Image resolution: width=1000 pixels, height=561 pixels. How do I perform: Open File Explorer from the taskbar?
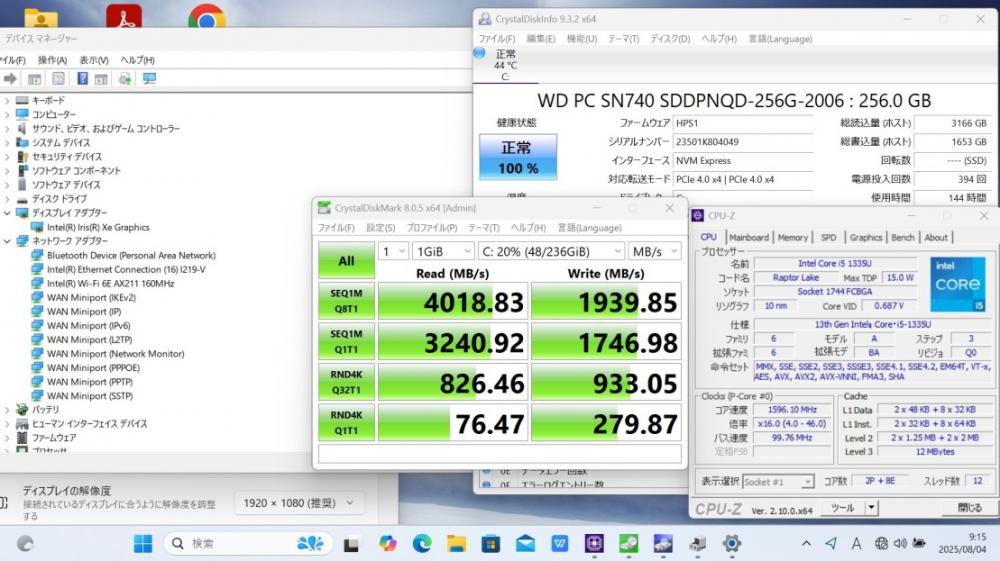456,544
